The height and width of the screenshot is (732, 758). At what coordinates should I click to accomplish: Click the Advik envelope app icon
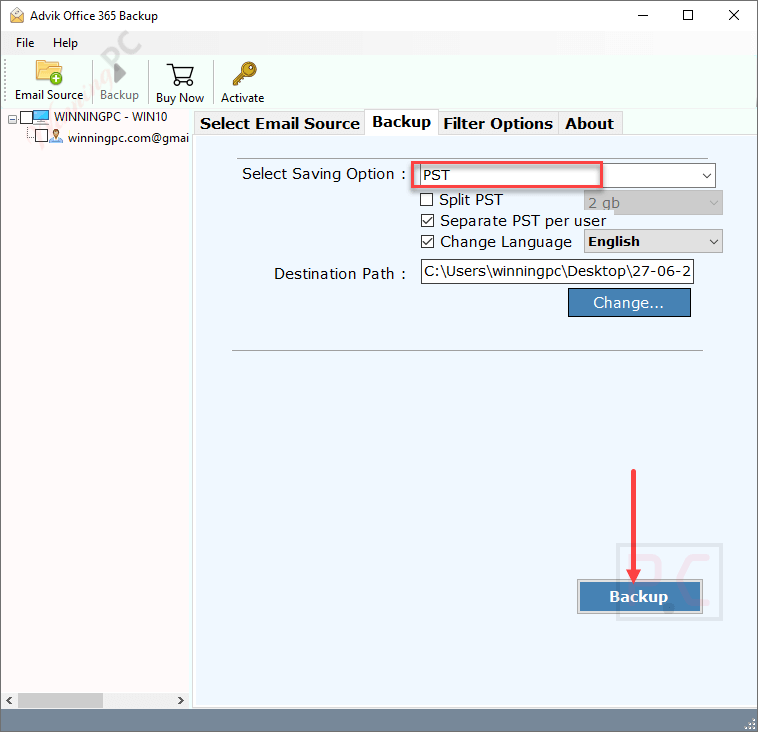(x=17, y=15)
